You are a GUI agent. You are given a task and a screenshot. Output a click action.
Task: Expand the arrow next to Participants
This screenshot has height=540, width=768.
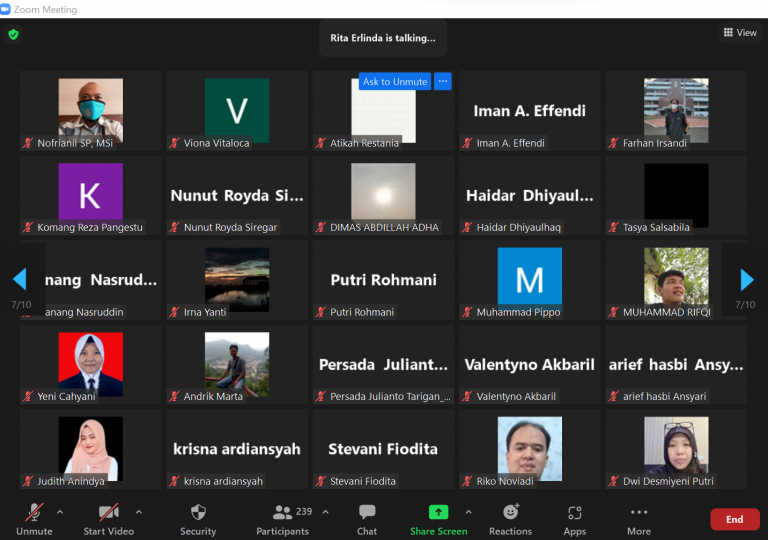coord(326,512)
